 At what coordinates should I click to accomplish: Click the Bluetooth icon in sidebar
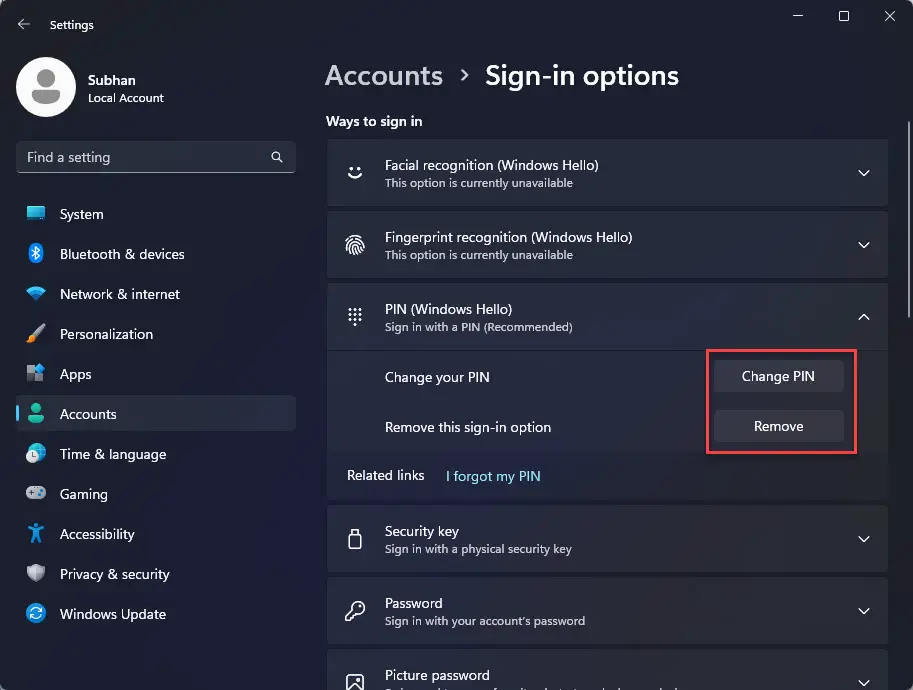tap(36, 253)
